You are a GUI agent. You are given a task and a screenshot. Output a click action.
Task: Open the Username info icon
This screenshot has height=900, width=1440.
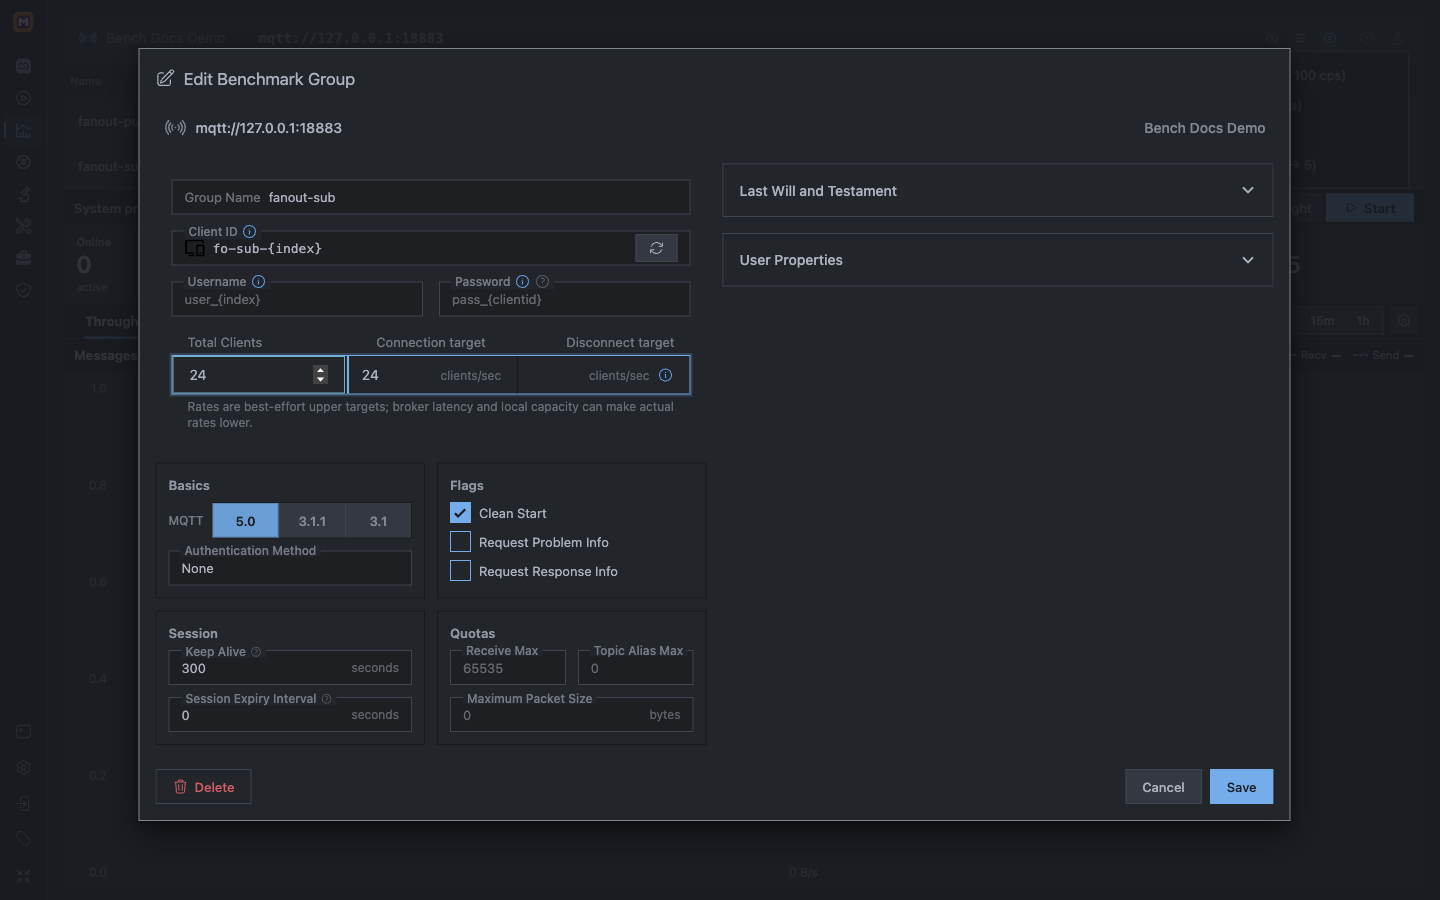258,281
